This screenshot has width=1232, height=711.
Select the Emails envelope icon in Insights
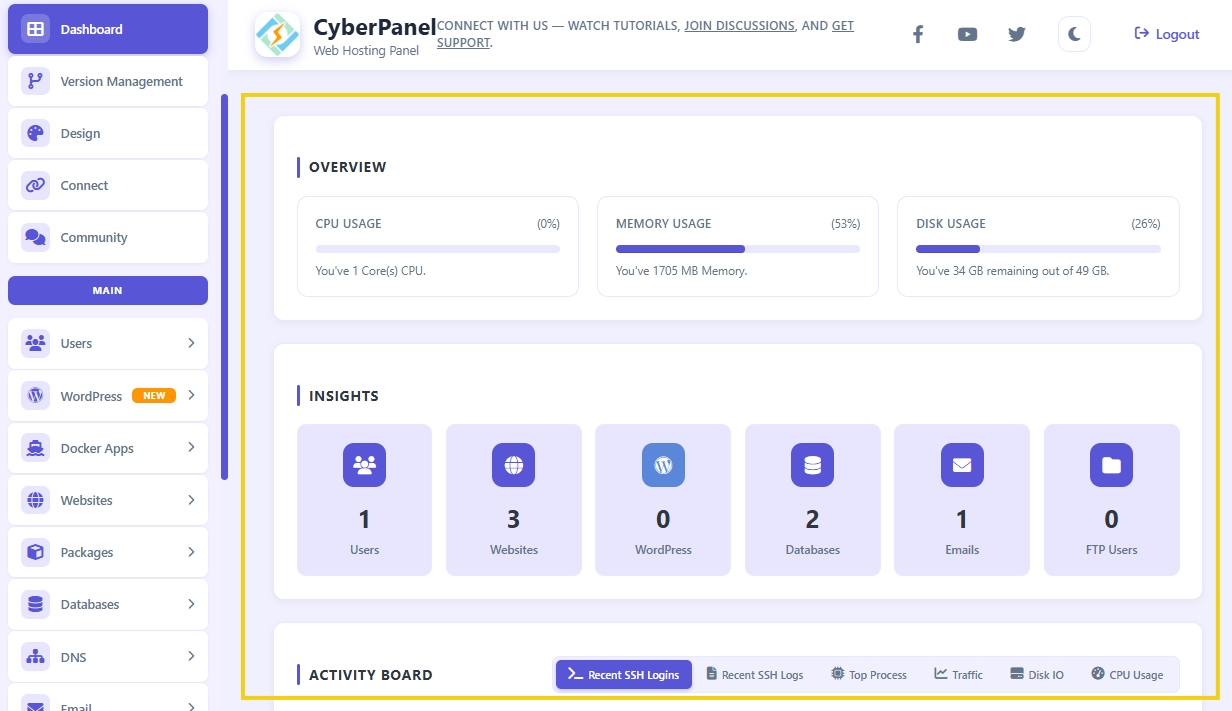pos(961,464)
